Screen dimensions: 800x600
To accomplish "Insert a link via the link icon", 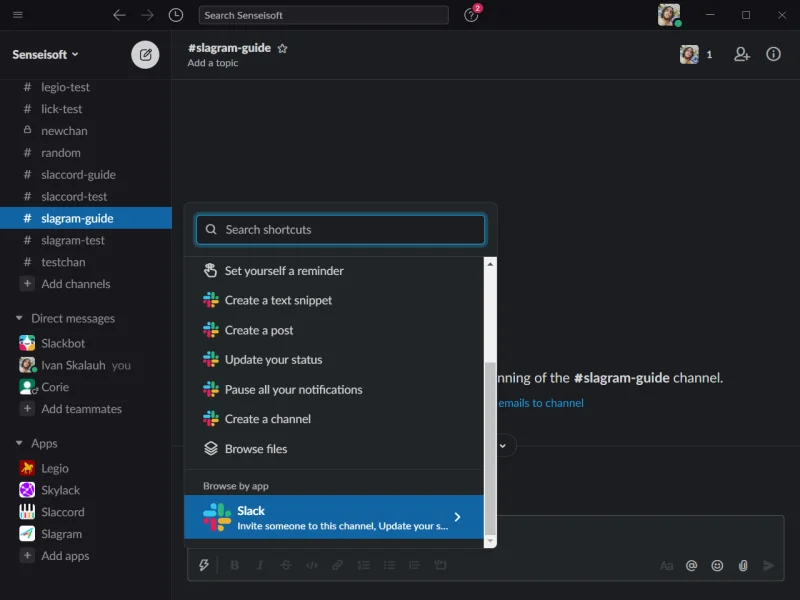I will (337, 565).
